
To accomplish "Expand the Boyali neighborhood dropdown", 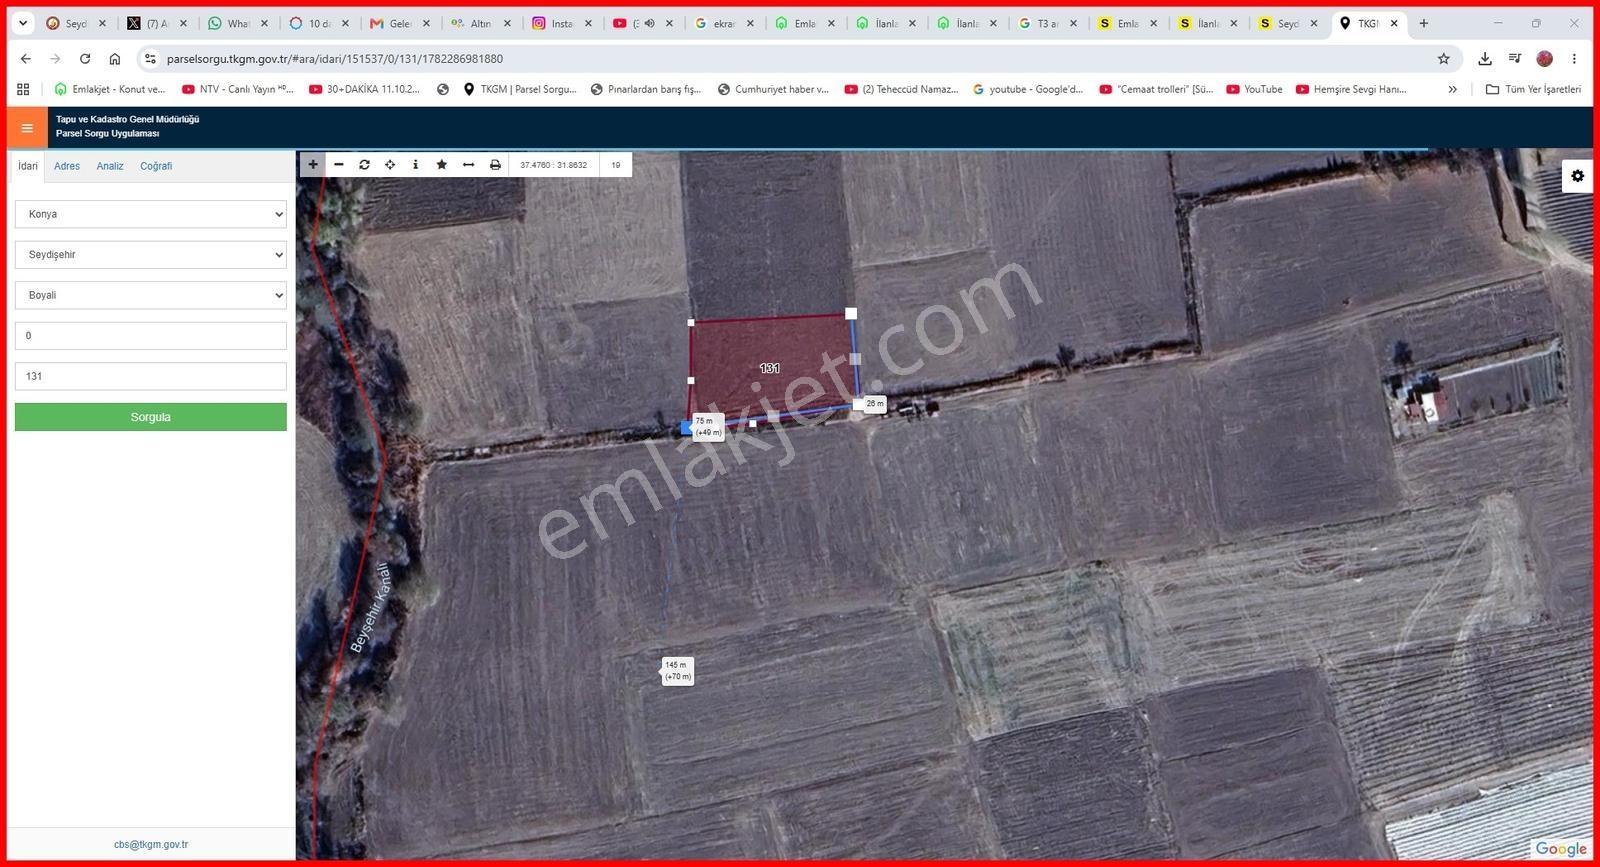I will click(x=151, y=295).
